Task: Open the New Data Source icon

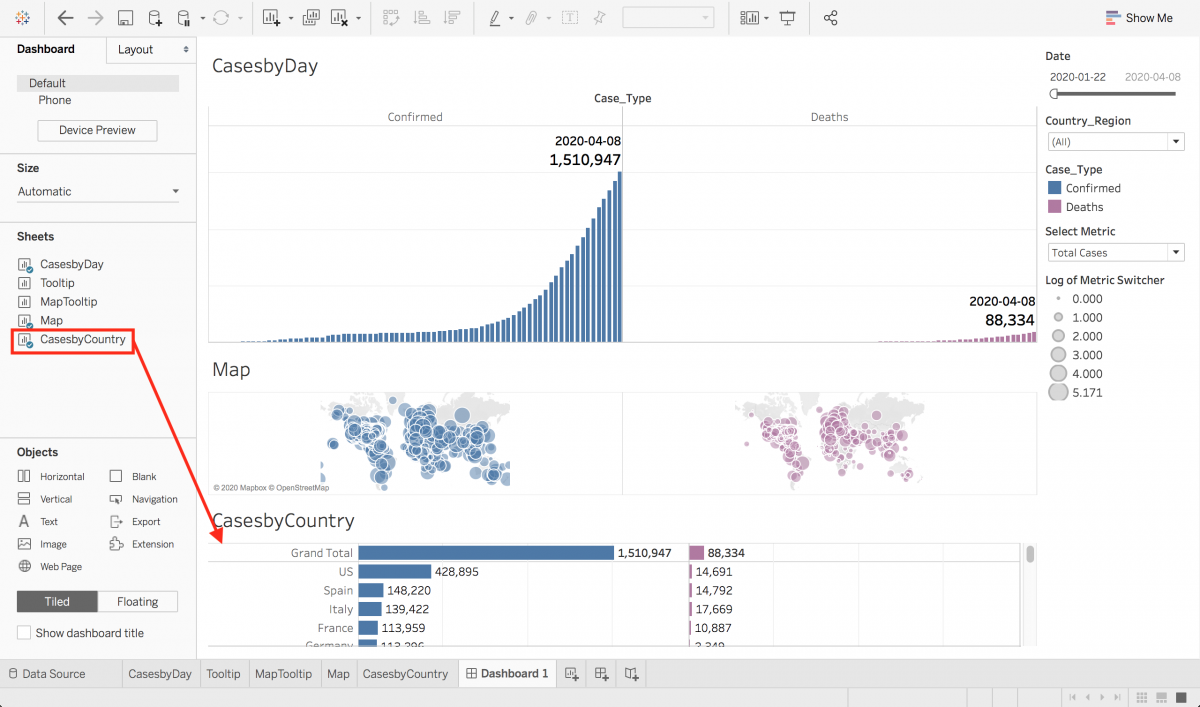Action: coord(154,17)
